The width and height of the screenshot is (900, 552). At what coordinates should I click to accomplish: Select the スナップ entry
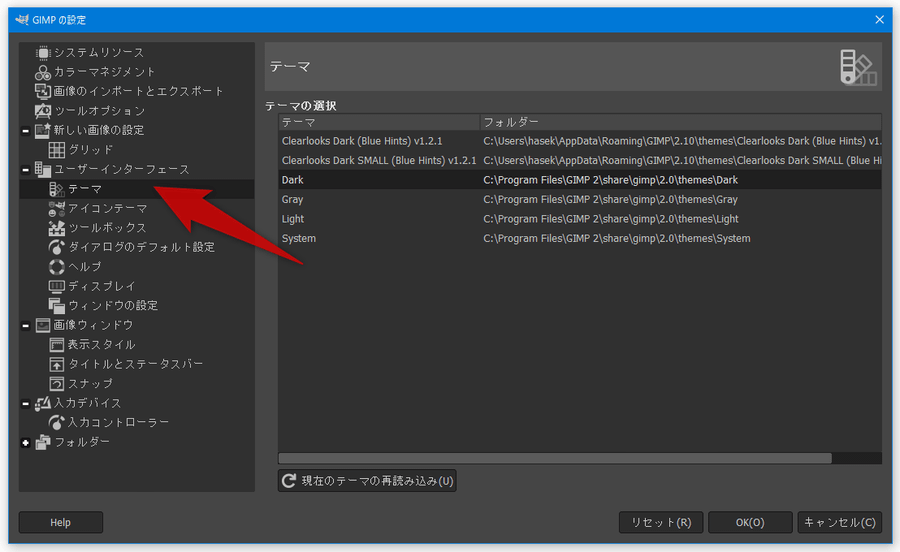[91, 384]
